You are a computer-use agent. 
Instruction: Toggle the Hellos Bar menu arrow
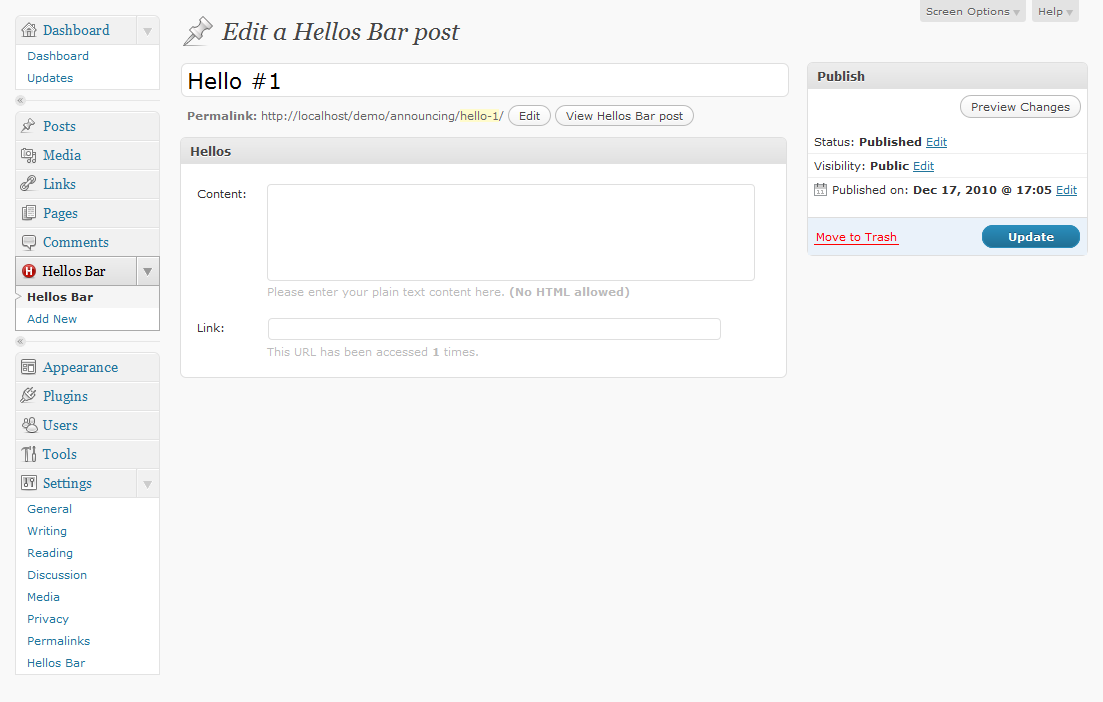(147, 271)
